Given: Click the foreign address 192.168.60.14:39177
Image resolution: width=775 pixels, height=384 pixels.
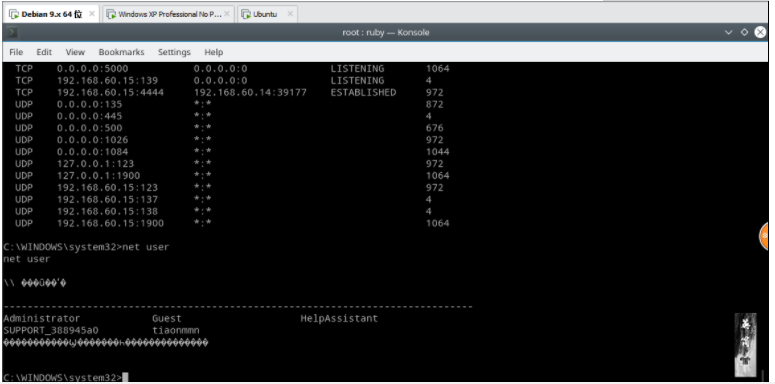Looking at the screenshot, I should tap(250, 92).
